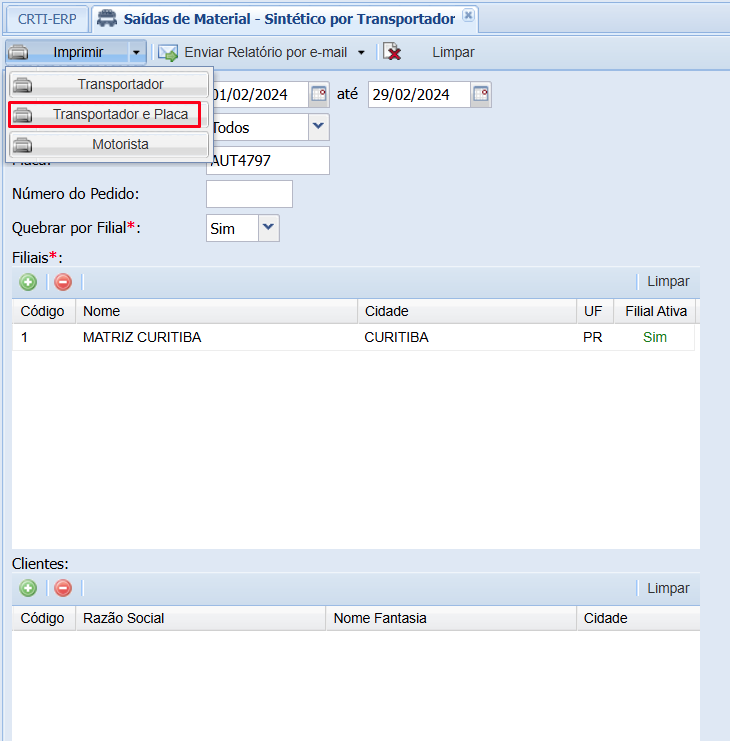Image resolution: width=730 pixels, height=741 pixels.
Task: Click the PR state cell
Action: tap(592, 337)
